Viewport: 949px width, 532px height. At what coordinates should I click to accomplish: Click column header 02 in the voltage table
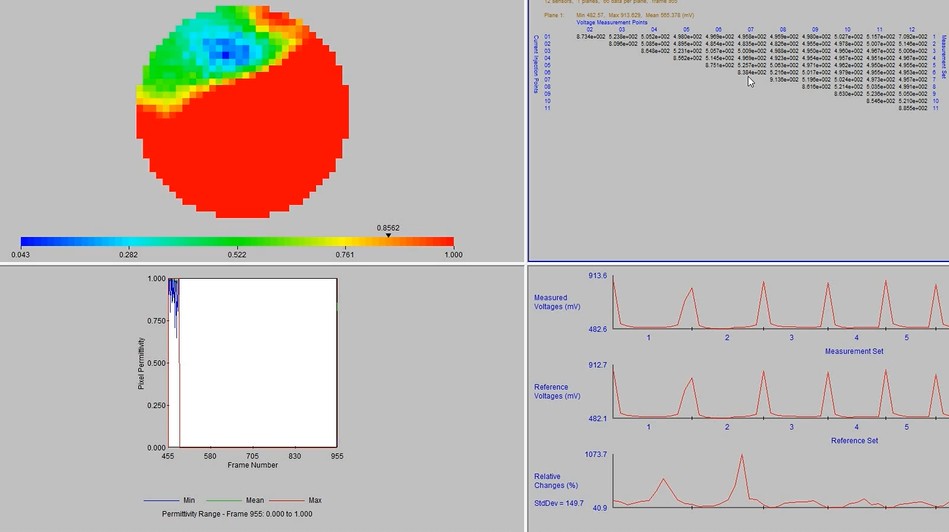[589, 30]
